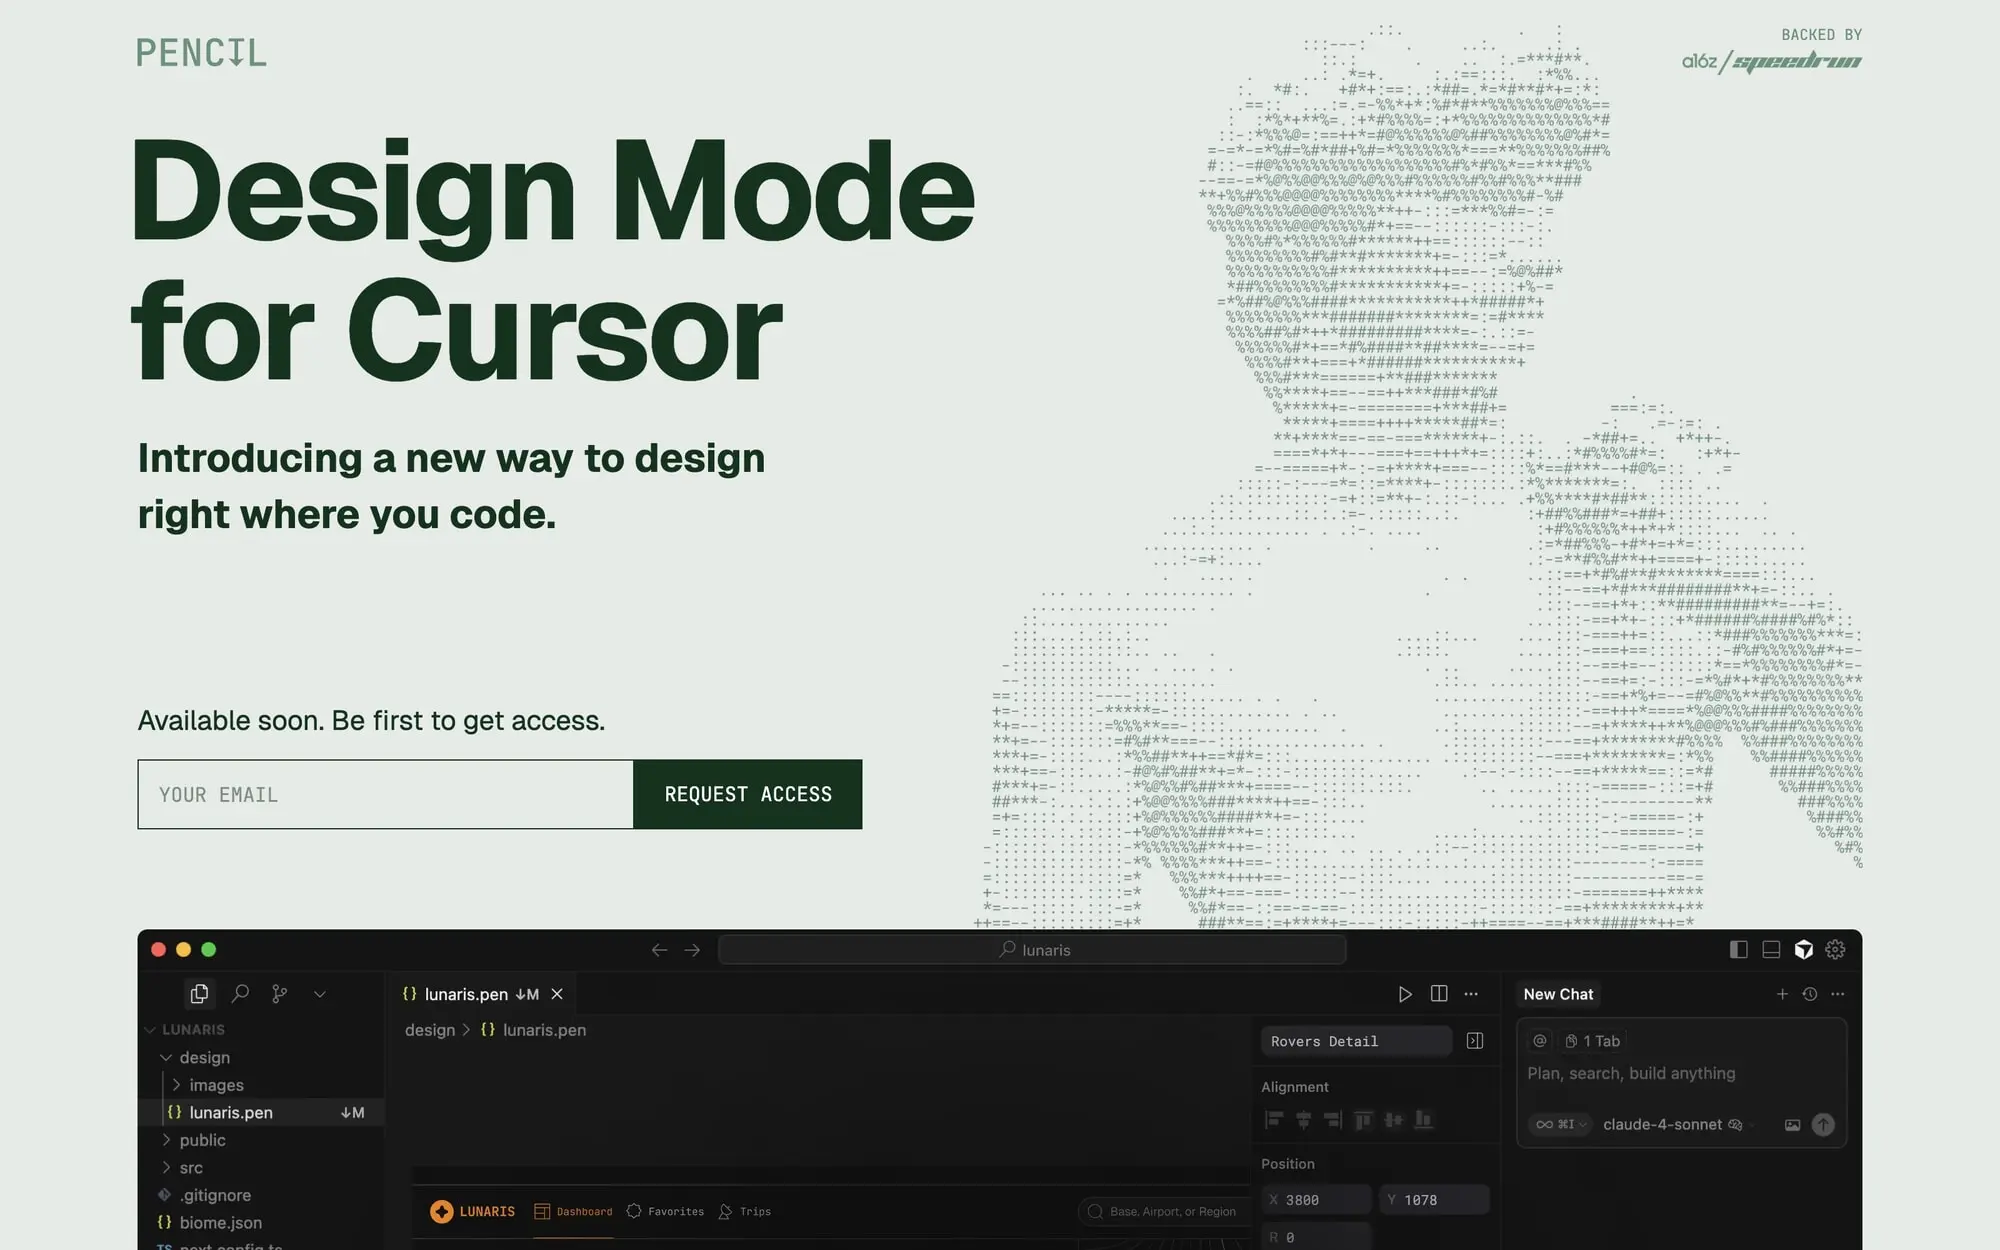
Task: Toggle the bottom panel layout
Action: 1771,950
